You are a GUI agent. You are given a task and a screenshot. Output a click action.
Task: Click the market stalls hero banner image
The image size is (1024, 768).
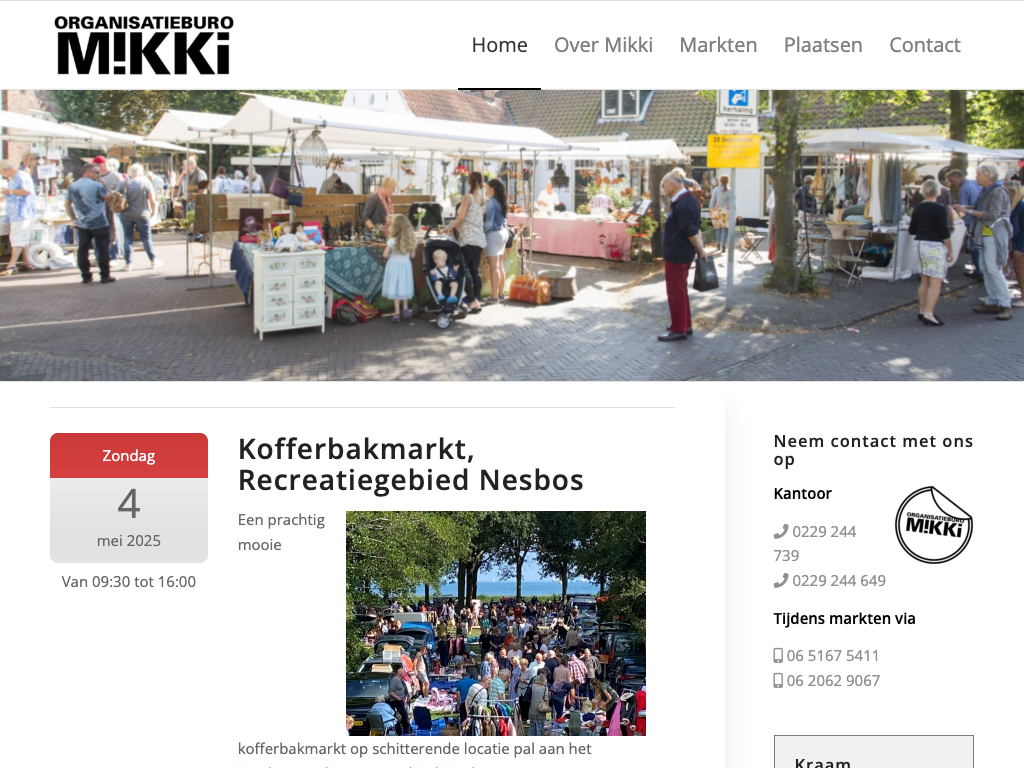pyautogui.click(x=512, y=235)
